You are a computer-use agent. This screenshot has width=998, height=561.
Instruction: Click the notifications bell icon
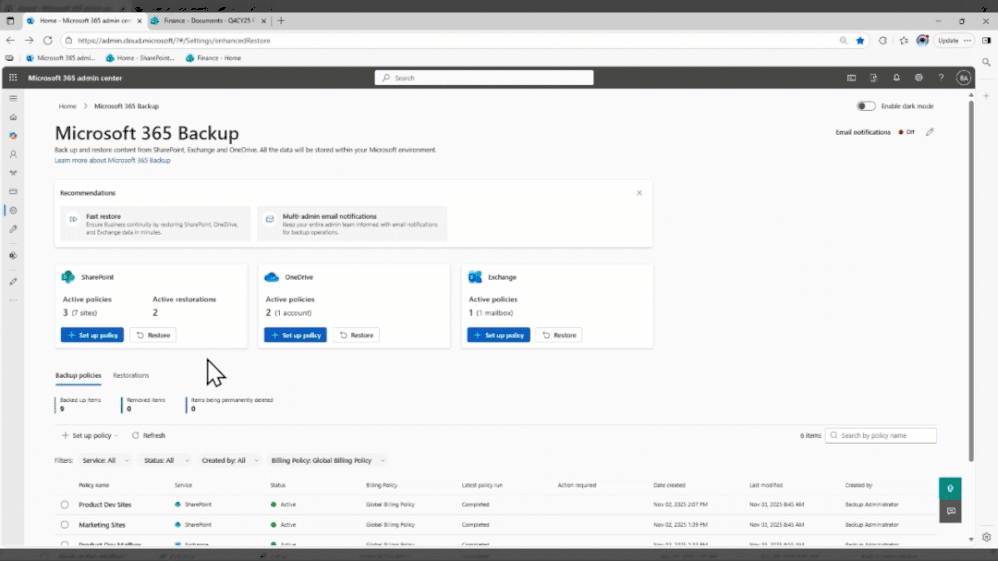pos(896,78)
